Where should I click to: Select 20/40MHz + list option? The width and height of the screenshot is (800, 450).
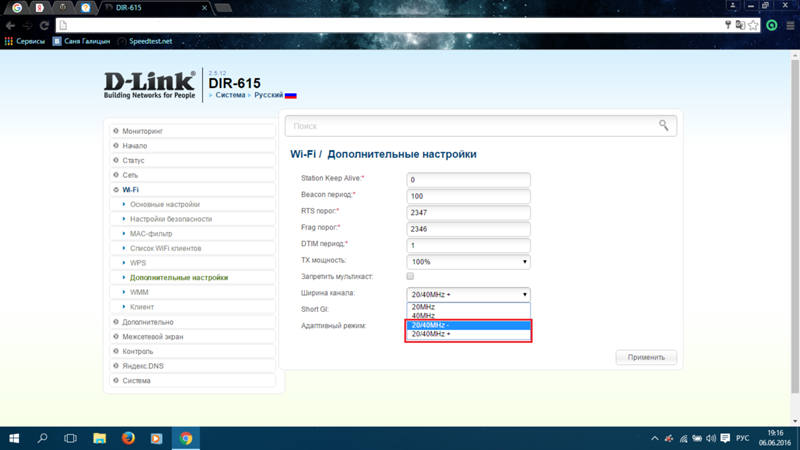[x=468, y=334]
